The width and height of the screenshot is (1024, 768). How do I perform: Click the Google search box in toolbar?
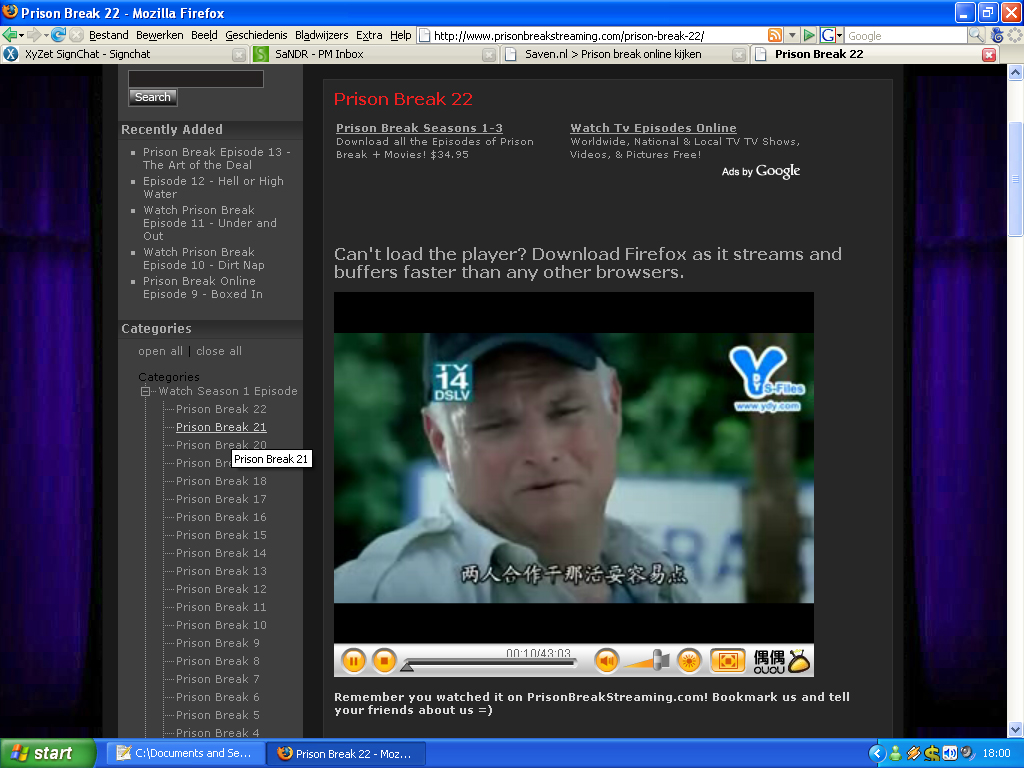pyautogui.click(x=906, y=36)
